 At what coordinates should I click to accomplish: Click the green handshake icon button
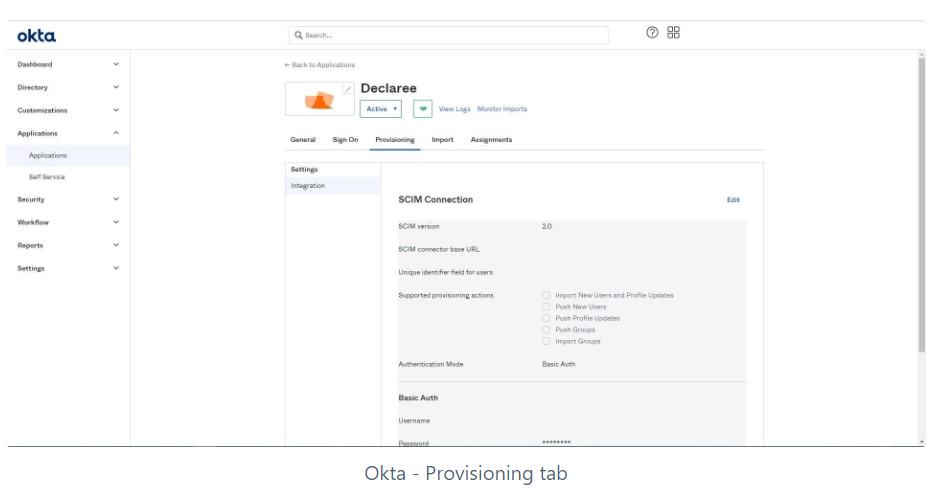click(x=422, y=109)
